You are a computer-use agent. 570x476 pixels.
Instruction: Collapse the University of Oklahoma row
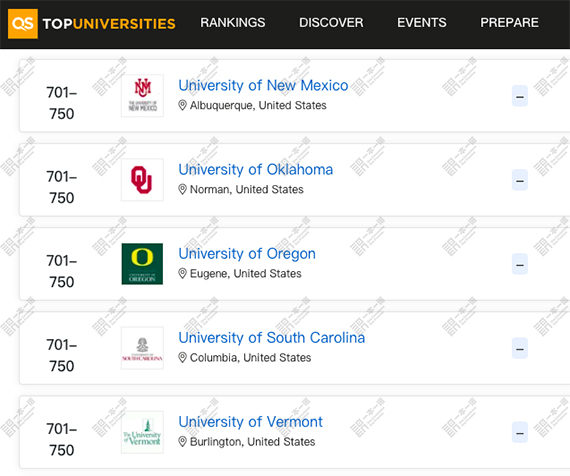click(x=520, y=180)
